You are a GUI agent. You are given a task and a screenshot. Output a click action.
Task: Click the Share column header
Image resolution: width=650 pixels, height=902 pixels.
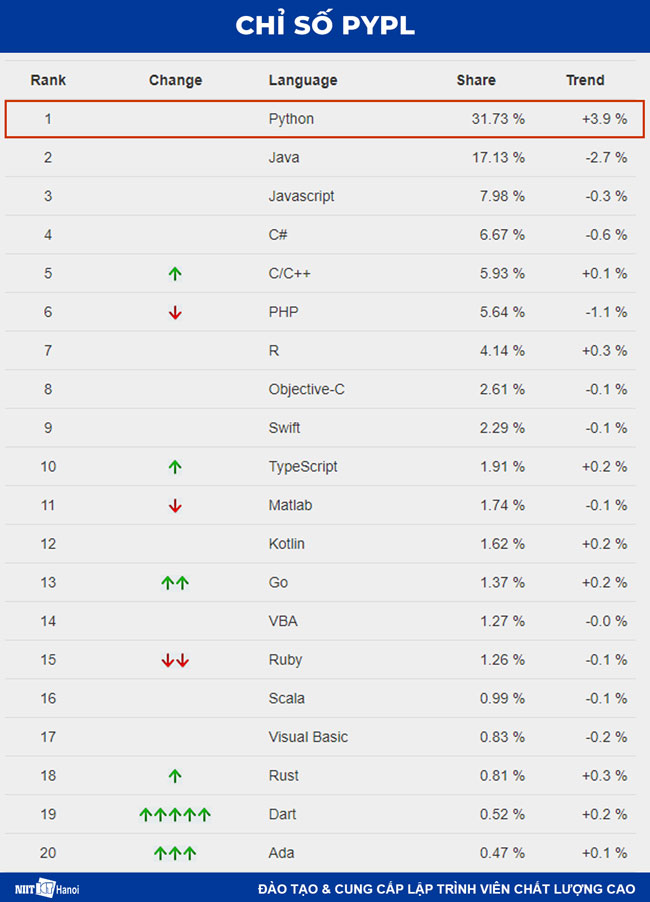click(476, 80)
